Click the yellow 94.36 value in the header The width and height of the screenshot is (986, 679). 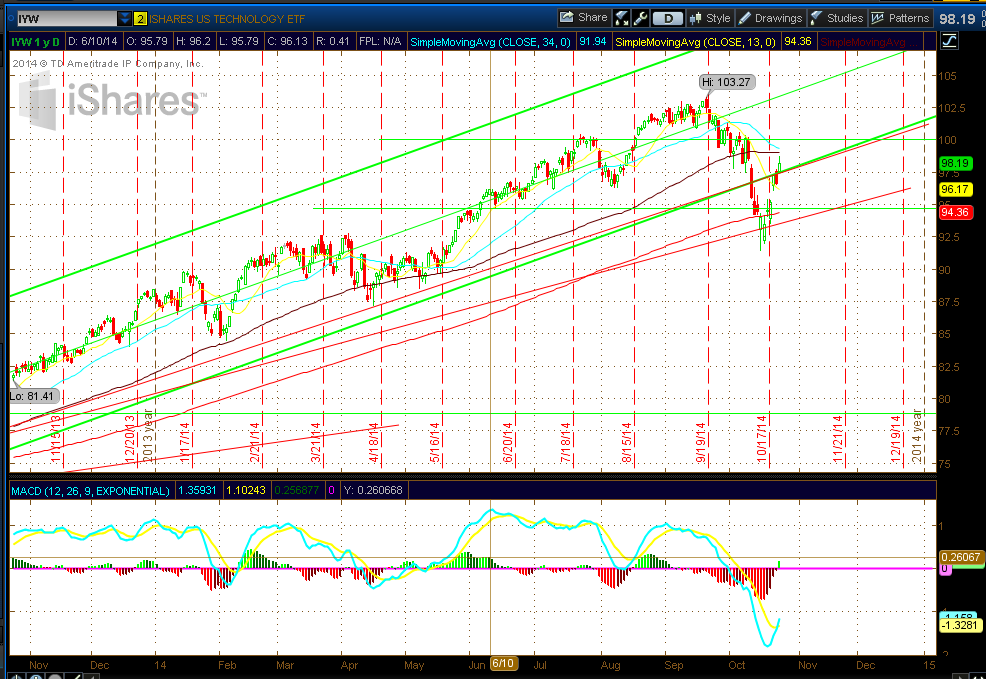click(x=798, y=41)
